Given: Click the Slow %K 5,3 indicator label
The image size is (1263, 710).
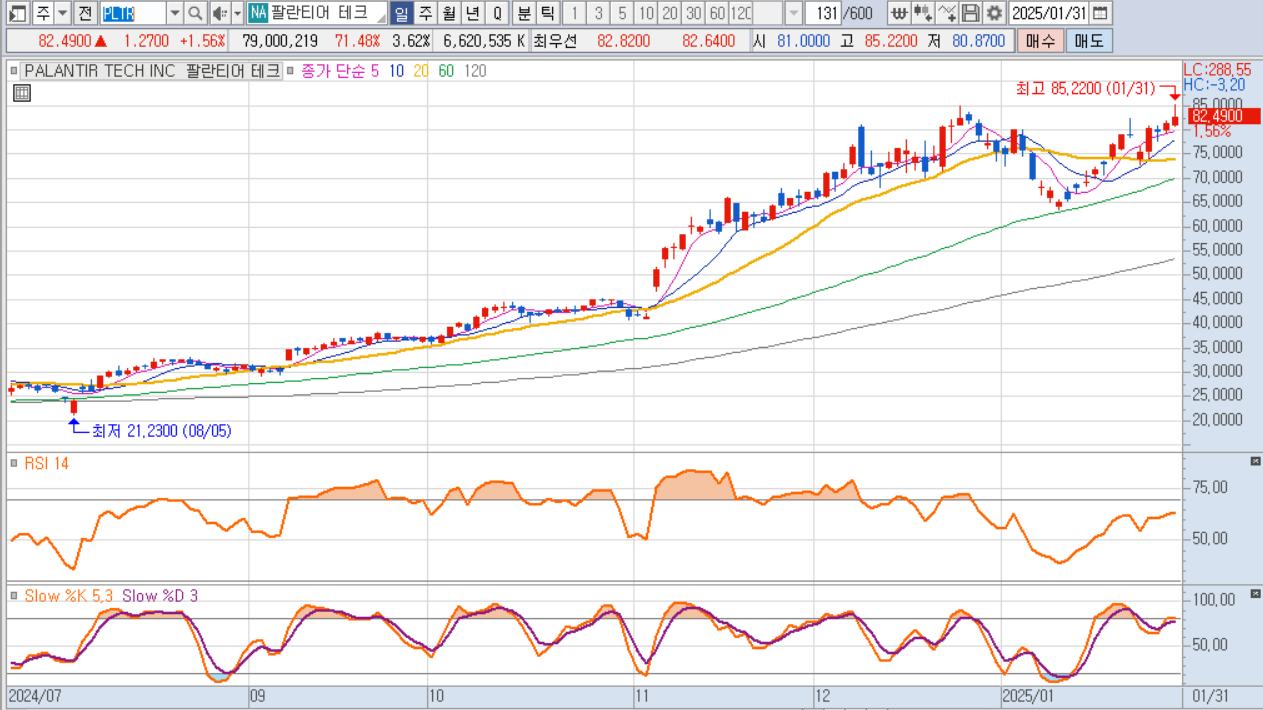Looking at the screenshot, I should click(68, 595).
